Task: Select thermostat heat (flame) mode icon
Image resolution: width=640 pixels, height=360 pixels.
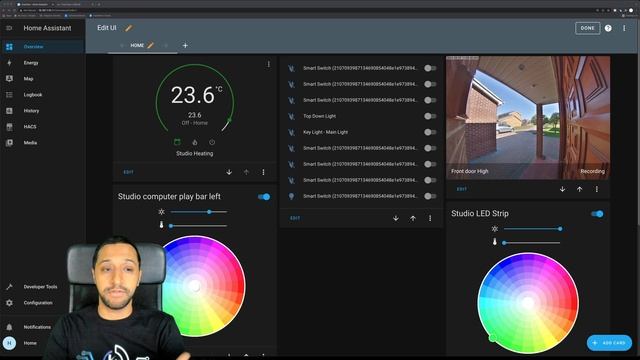Action: (x=195, y=142)
